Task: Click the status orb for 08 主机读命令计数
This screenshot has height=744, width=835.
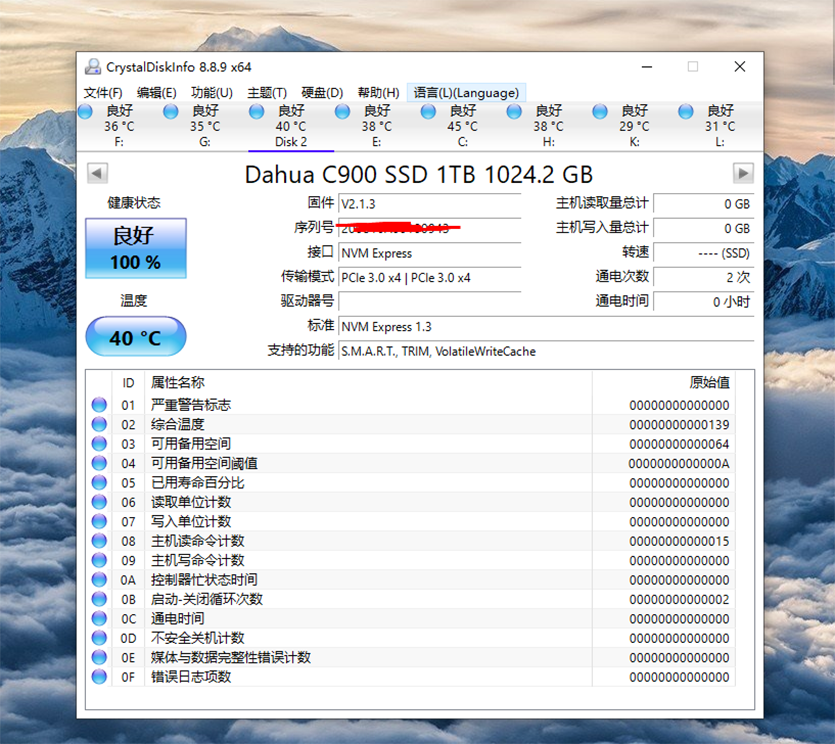Action: click(x=99, y=541)
